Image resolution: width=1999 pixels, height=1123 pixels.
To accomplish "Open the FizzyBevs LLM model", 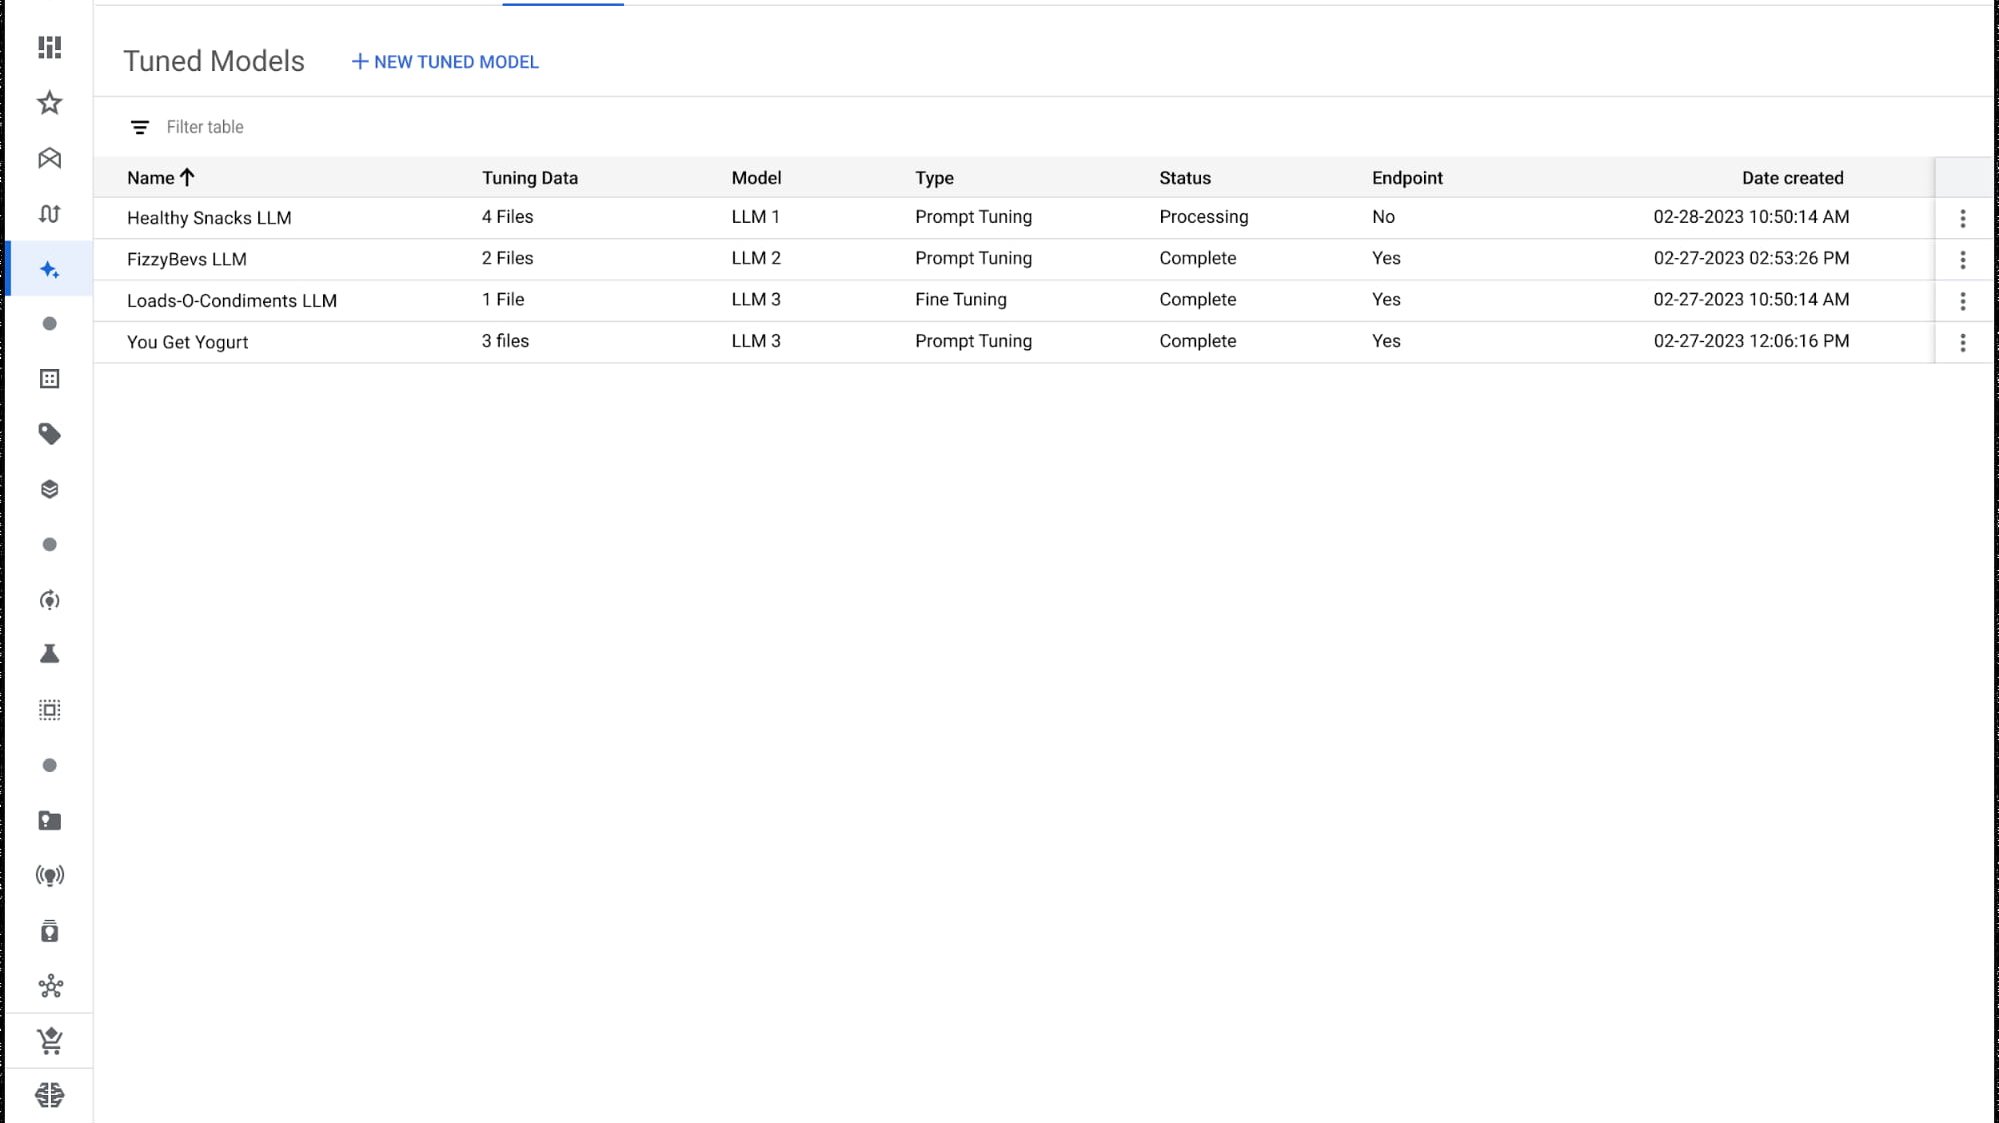I will 187,259.
